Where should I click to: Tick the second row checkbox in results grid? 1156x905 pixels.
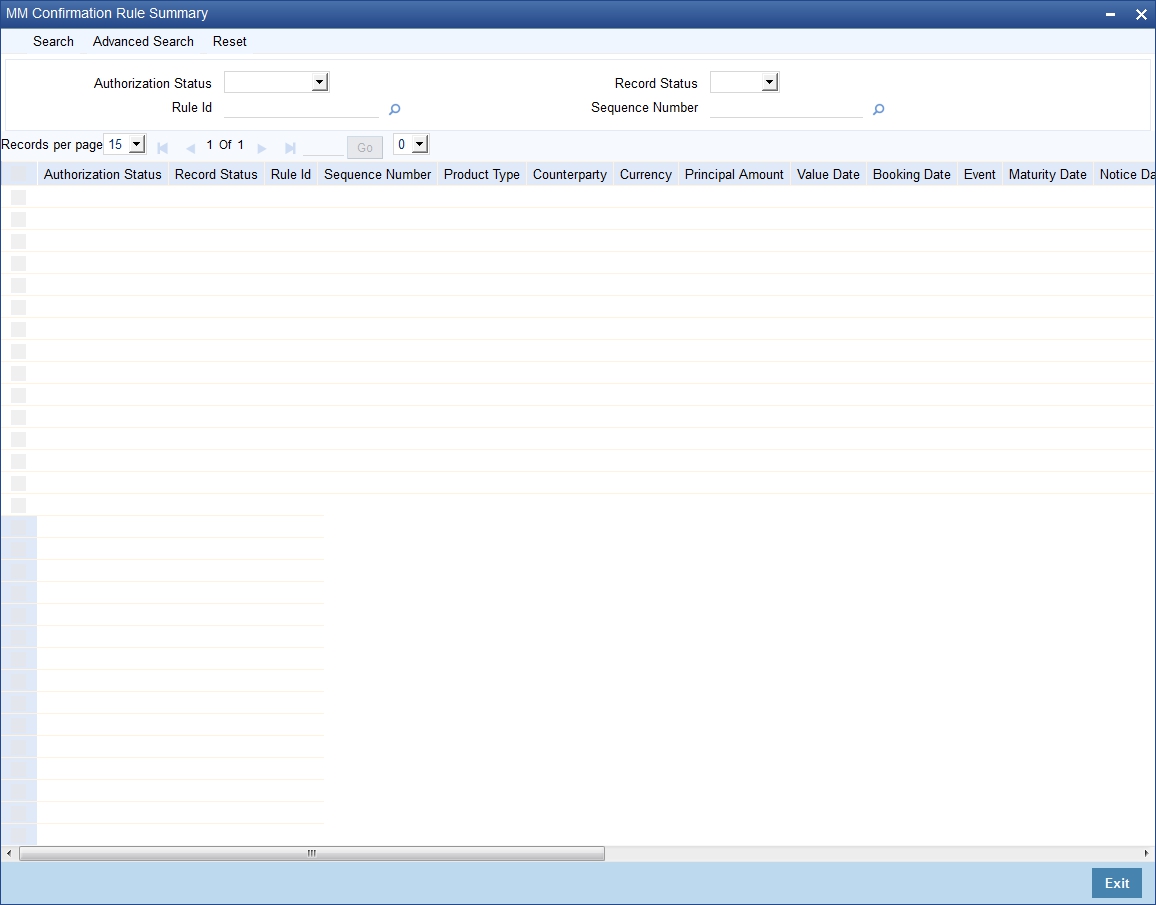[x=18, y=219]
